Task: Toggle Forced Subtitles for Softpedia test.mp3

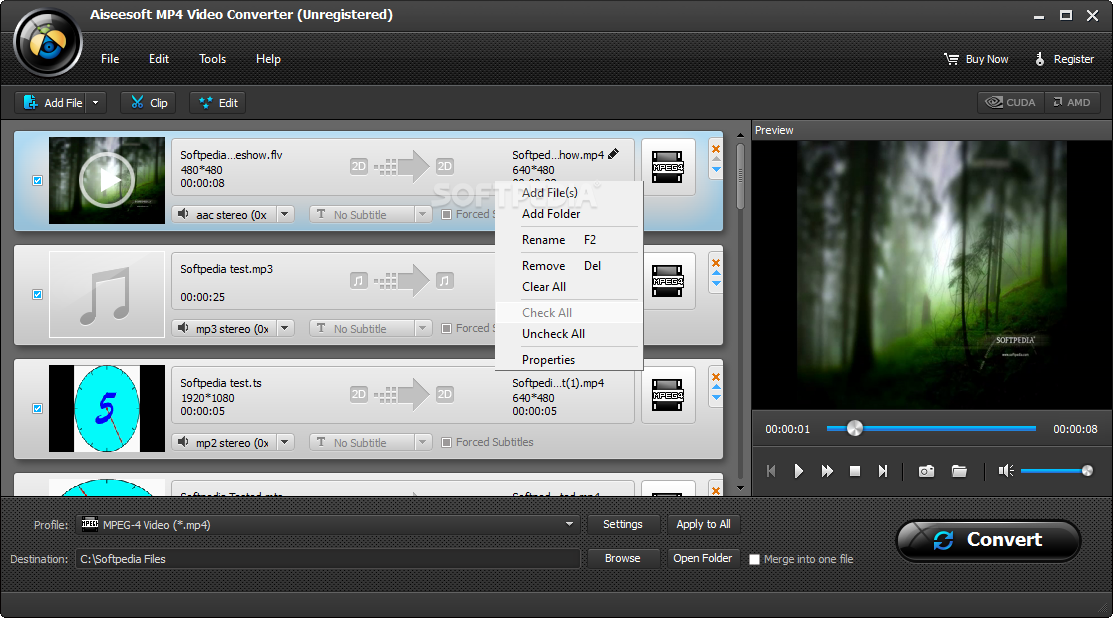Action: coord(446,329)
